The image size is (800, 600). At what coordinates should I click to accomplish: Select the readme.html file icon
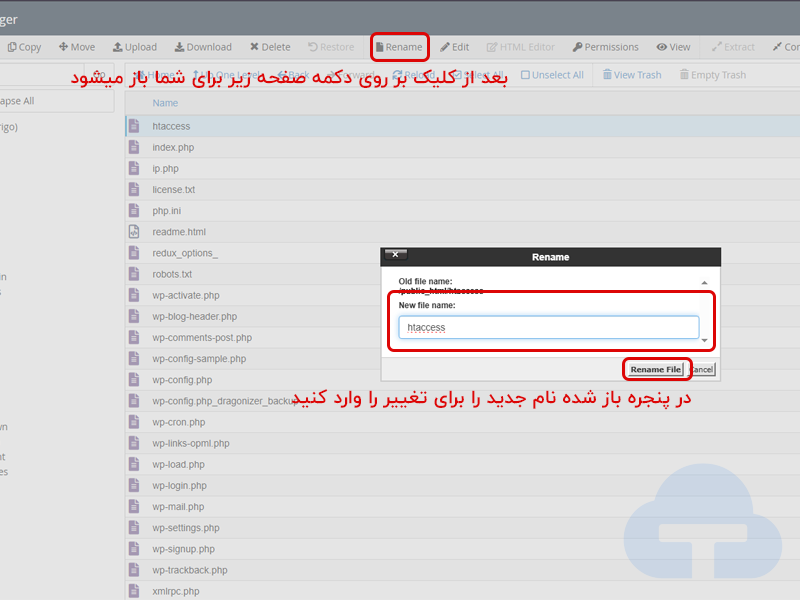134,232
